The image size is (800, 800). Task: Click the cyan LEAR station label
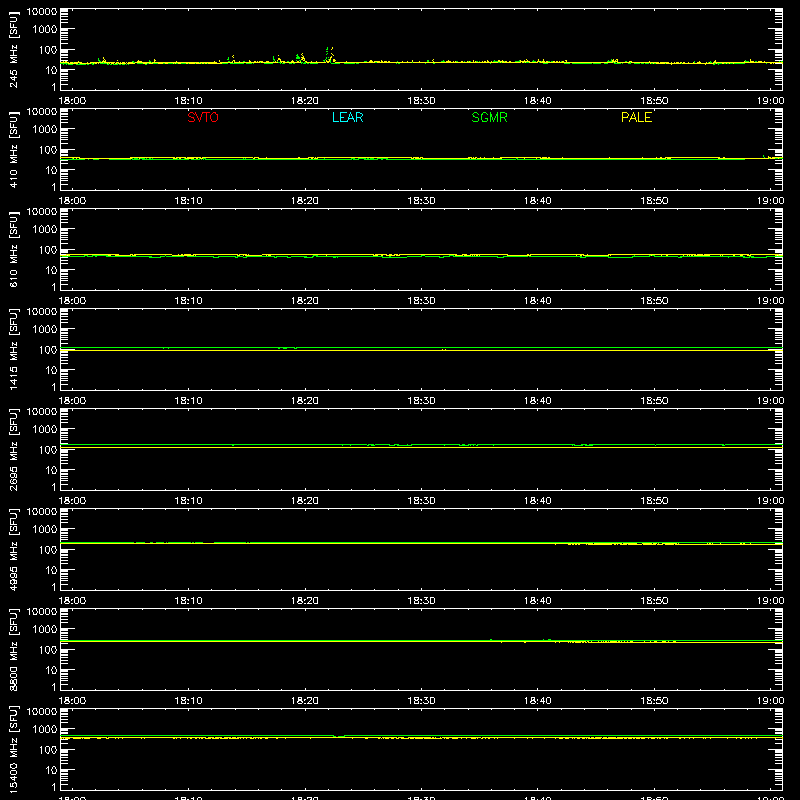click(347, 117)
